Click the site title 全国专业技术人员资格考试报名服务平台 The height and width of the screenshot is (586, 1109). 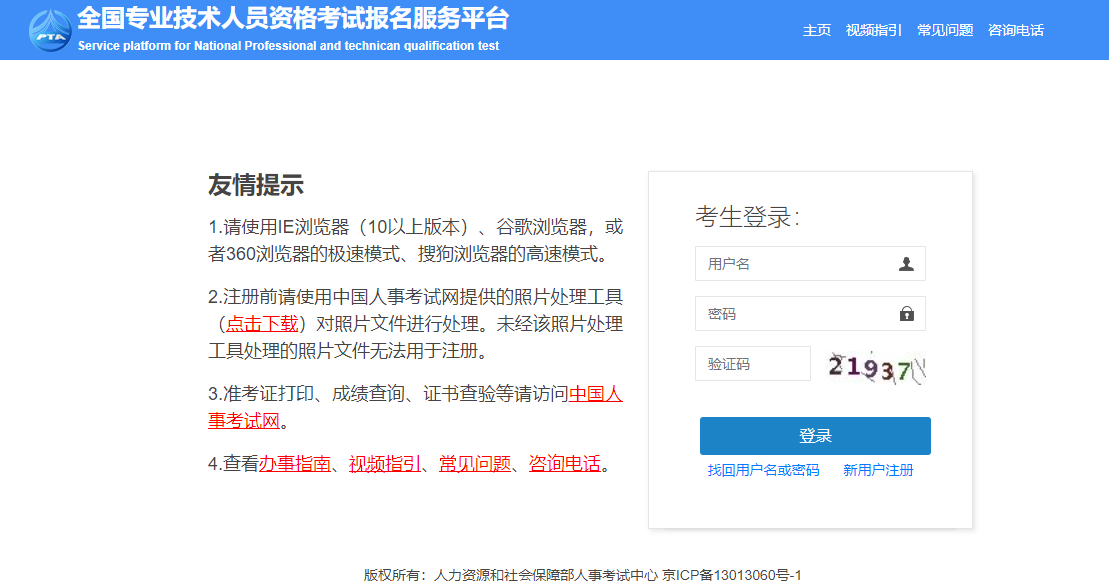[293, 18]
